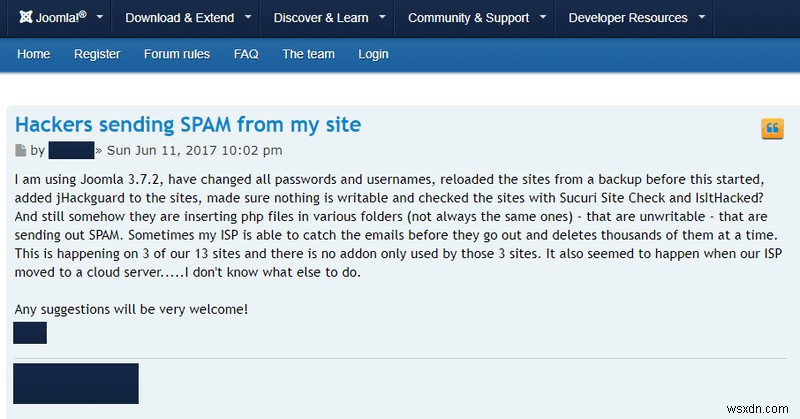Visit The team page
The width and height of the screenshot is (800, 419).
point(309,54)
